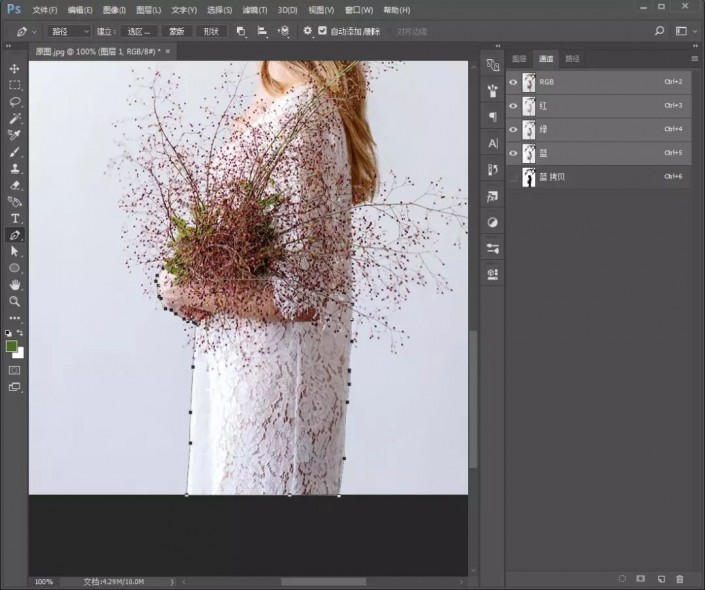Click the 蒙版 button
This screenshot has height=590, width=705.
coord(176,31)
